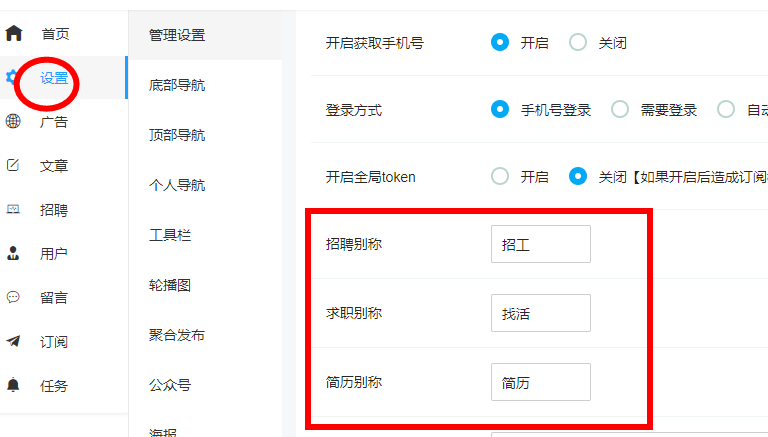Open the 公众号 settings link

point(170,385)
